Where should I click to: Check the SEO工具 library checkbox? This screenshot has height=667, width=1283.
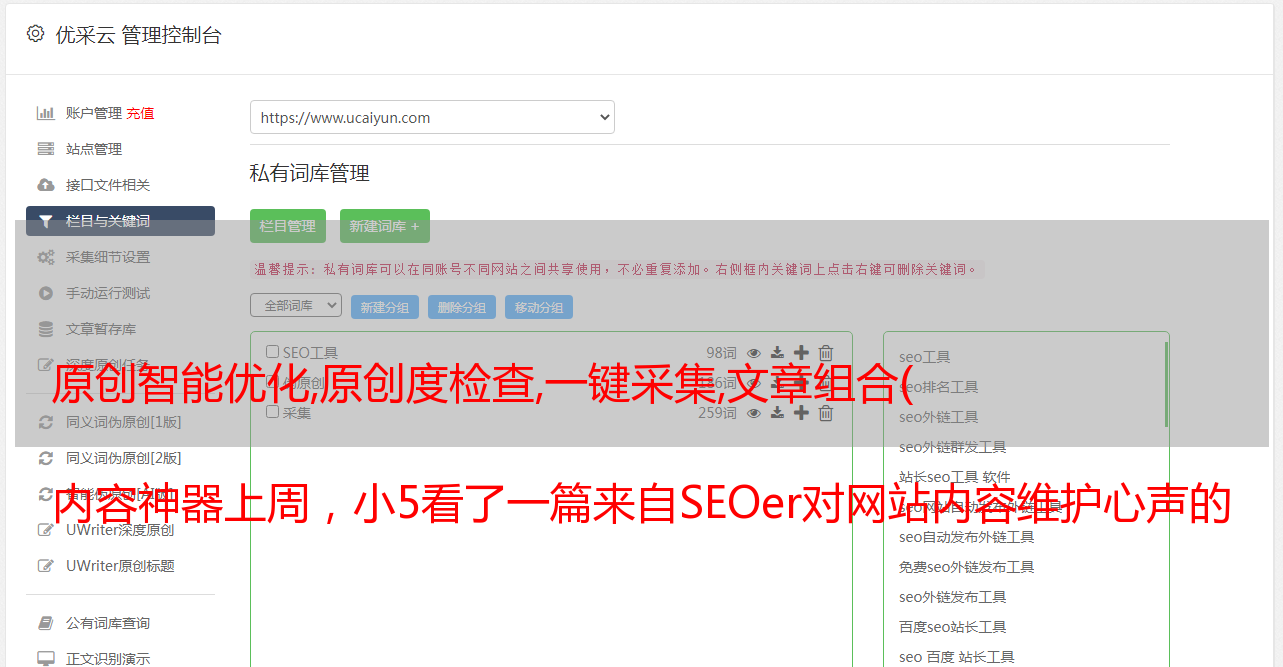[x=272, y=351]
